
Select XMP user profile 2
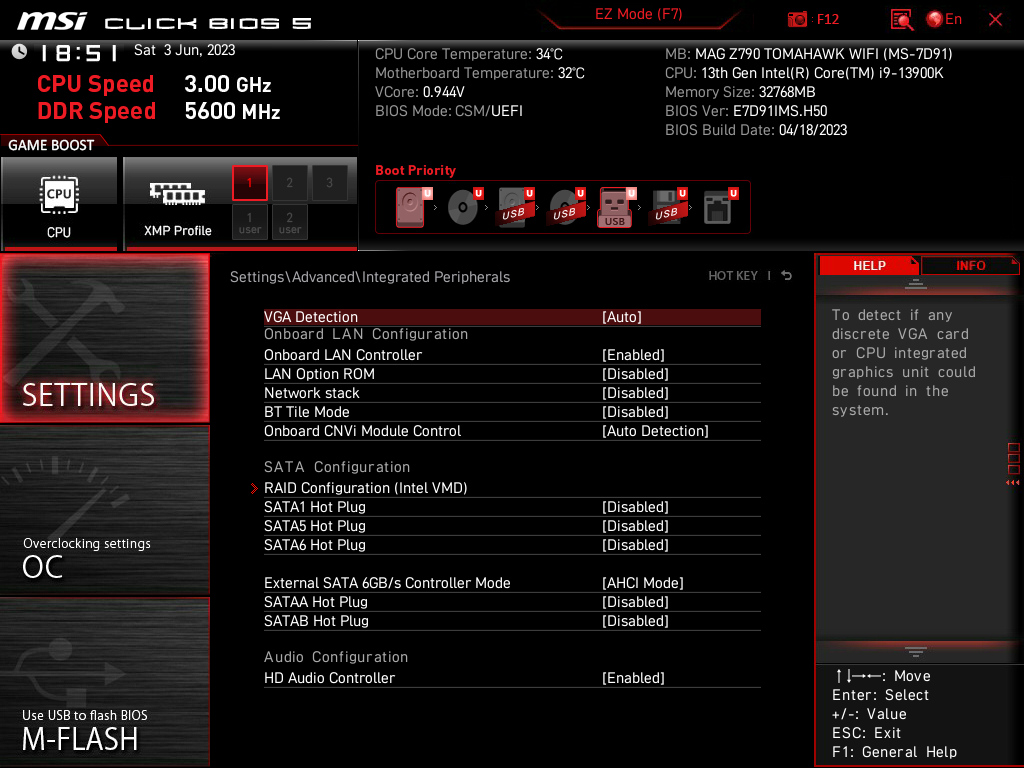(289, 222)
